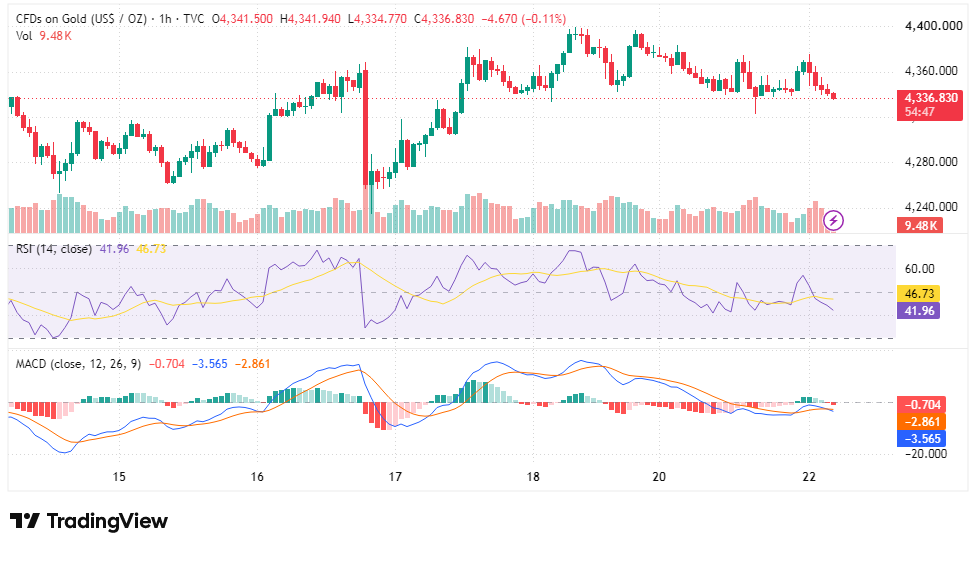Select the CFDs on Gold chart title
Viewport: 980px width, 574px height.
110,19
